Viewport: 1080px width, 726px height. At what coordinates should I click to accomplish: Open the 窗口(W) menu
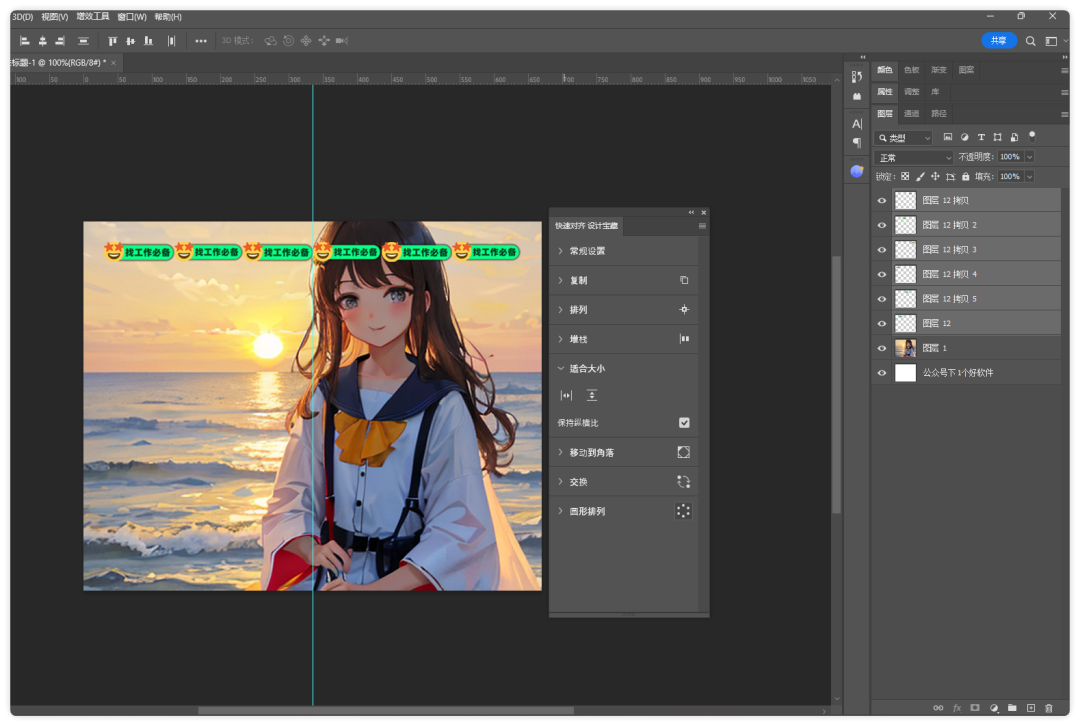coord(131,17)
